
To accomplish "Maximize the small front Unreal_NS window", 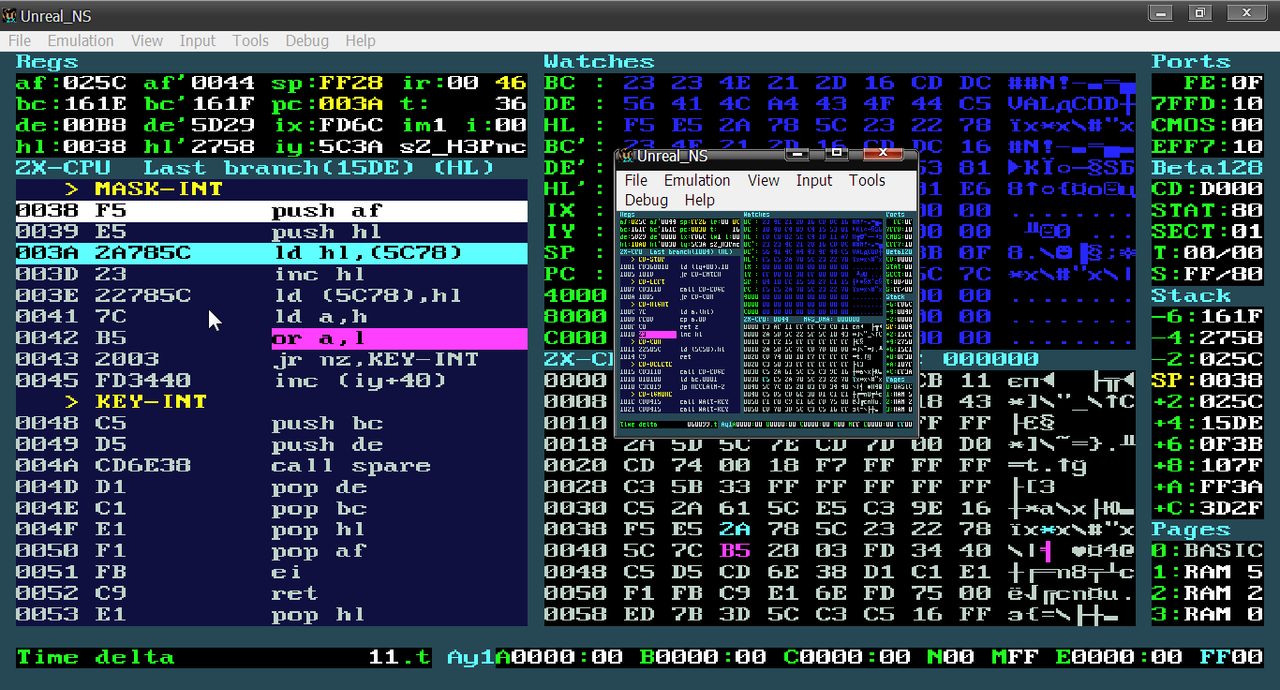I will point(838,154).
